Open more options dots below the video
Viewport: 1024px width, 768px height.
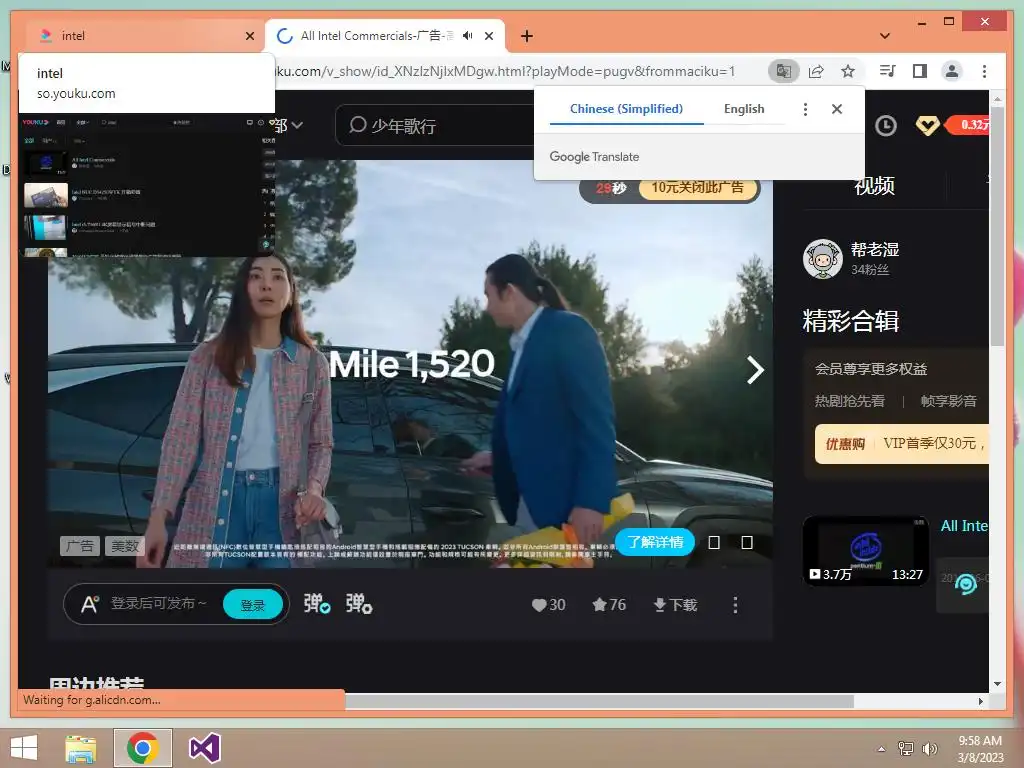[735, 605]
